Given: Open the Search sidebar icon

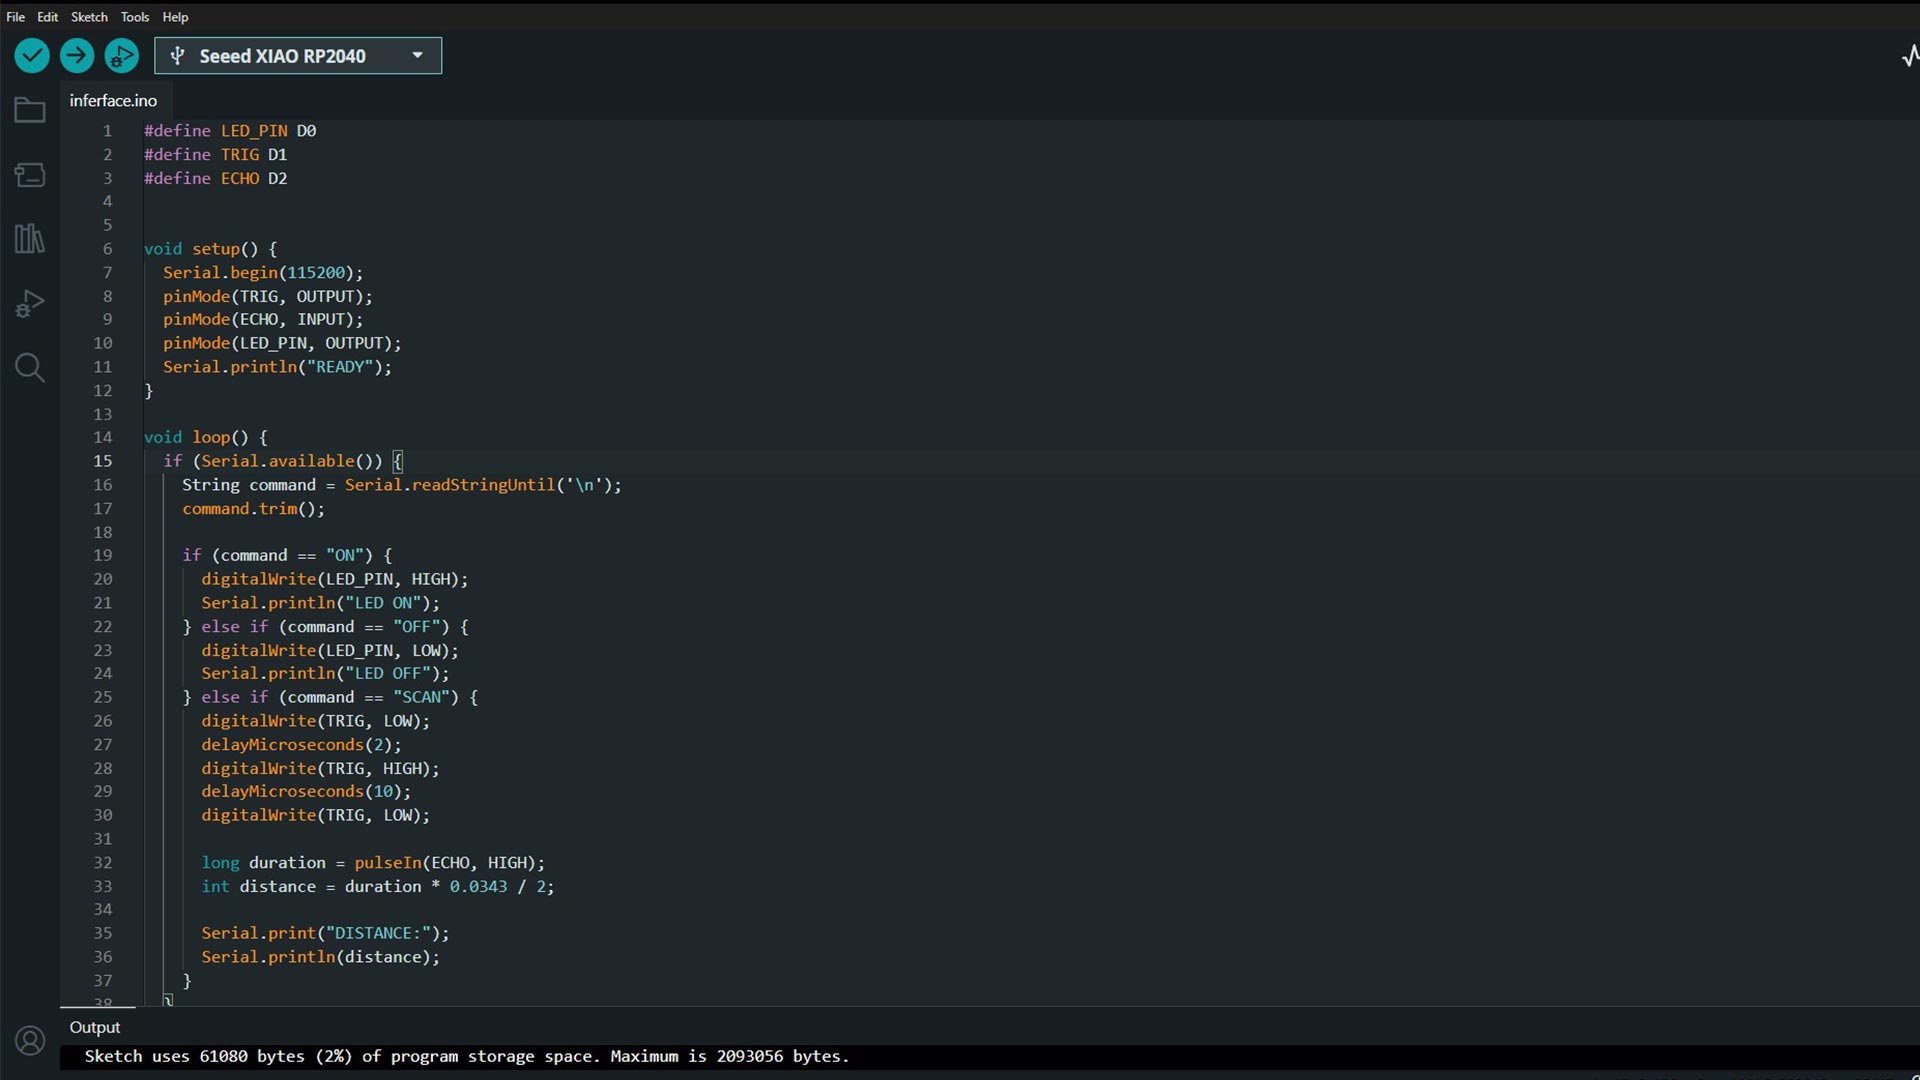Looking at the screenshot, I should tap(30, 368).
